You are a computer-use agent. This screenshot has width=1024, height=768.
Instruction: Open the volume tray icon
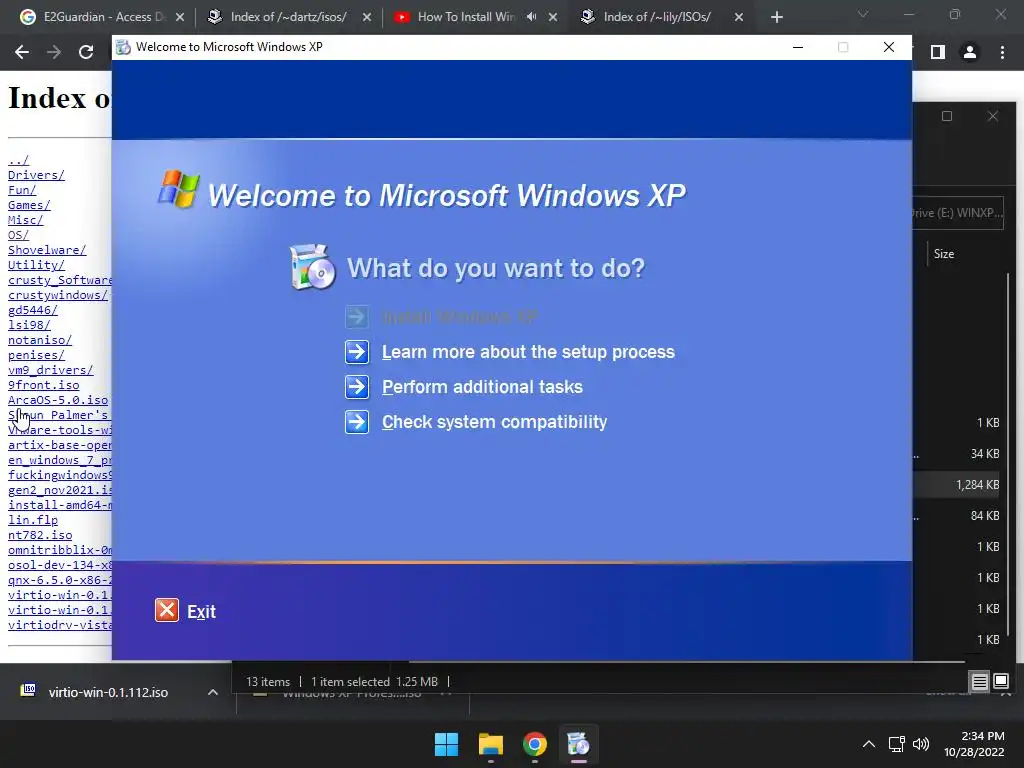click(x=921, y=744)
